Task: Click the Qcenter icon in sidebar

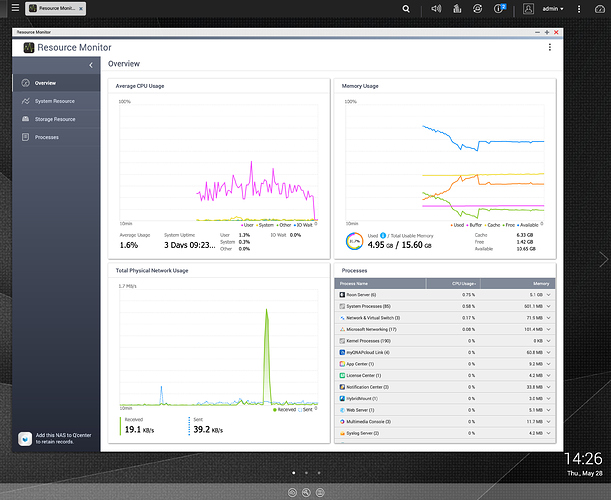Action: pyautogui.click(x=25, y=438)
